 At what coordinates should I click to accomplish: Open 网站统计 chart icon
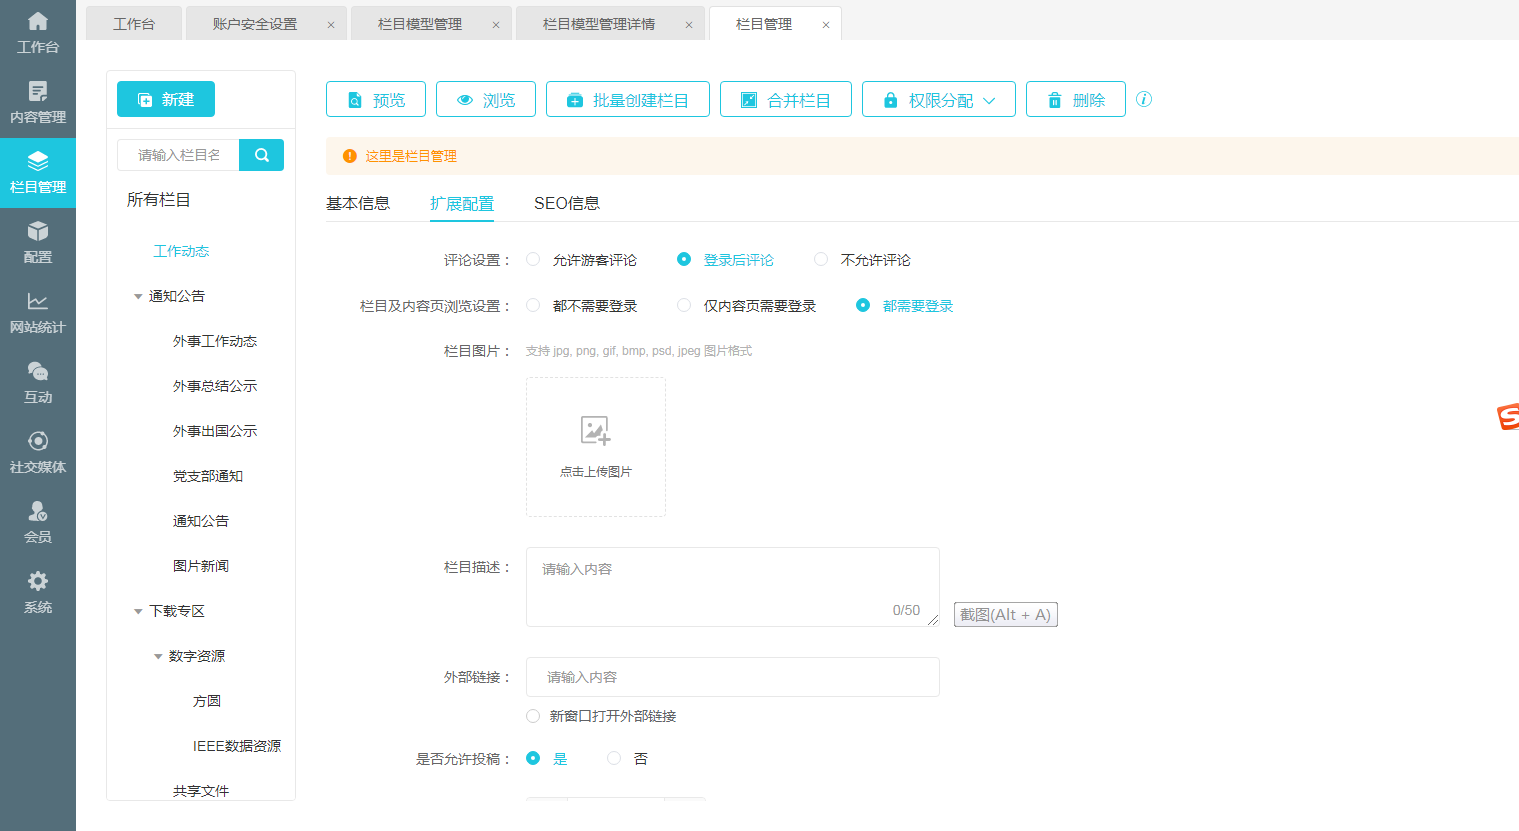[38, 312]
